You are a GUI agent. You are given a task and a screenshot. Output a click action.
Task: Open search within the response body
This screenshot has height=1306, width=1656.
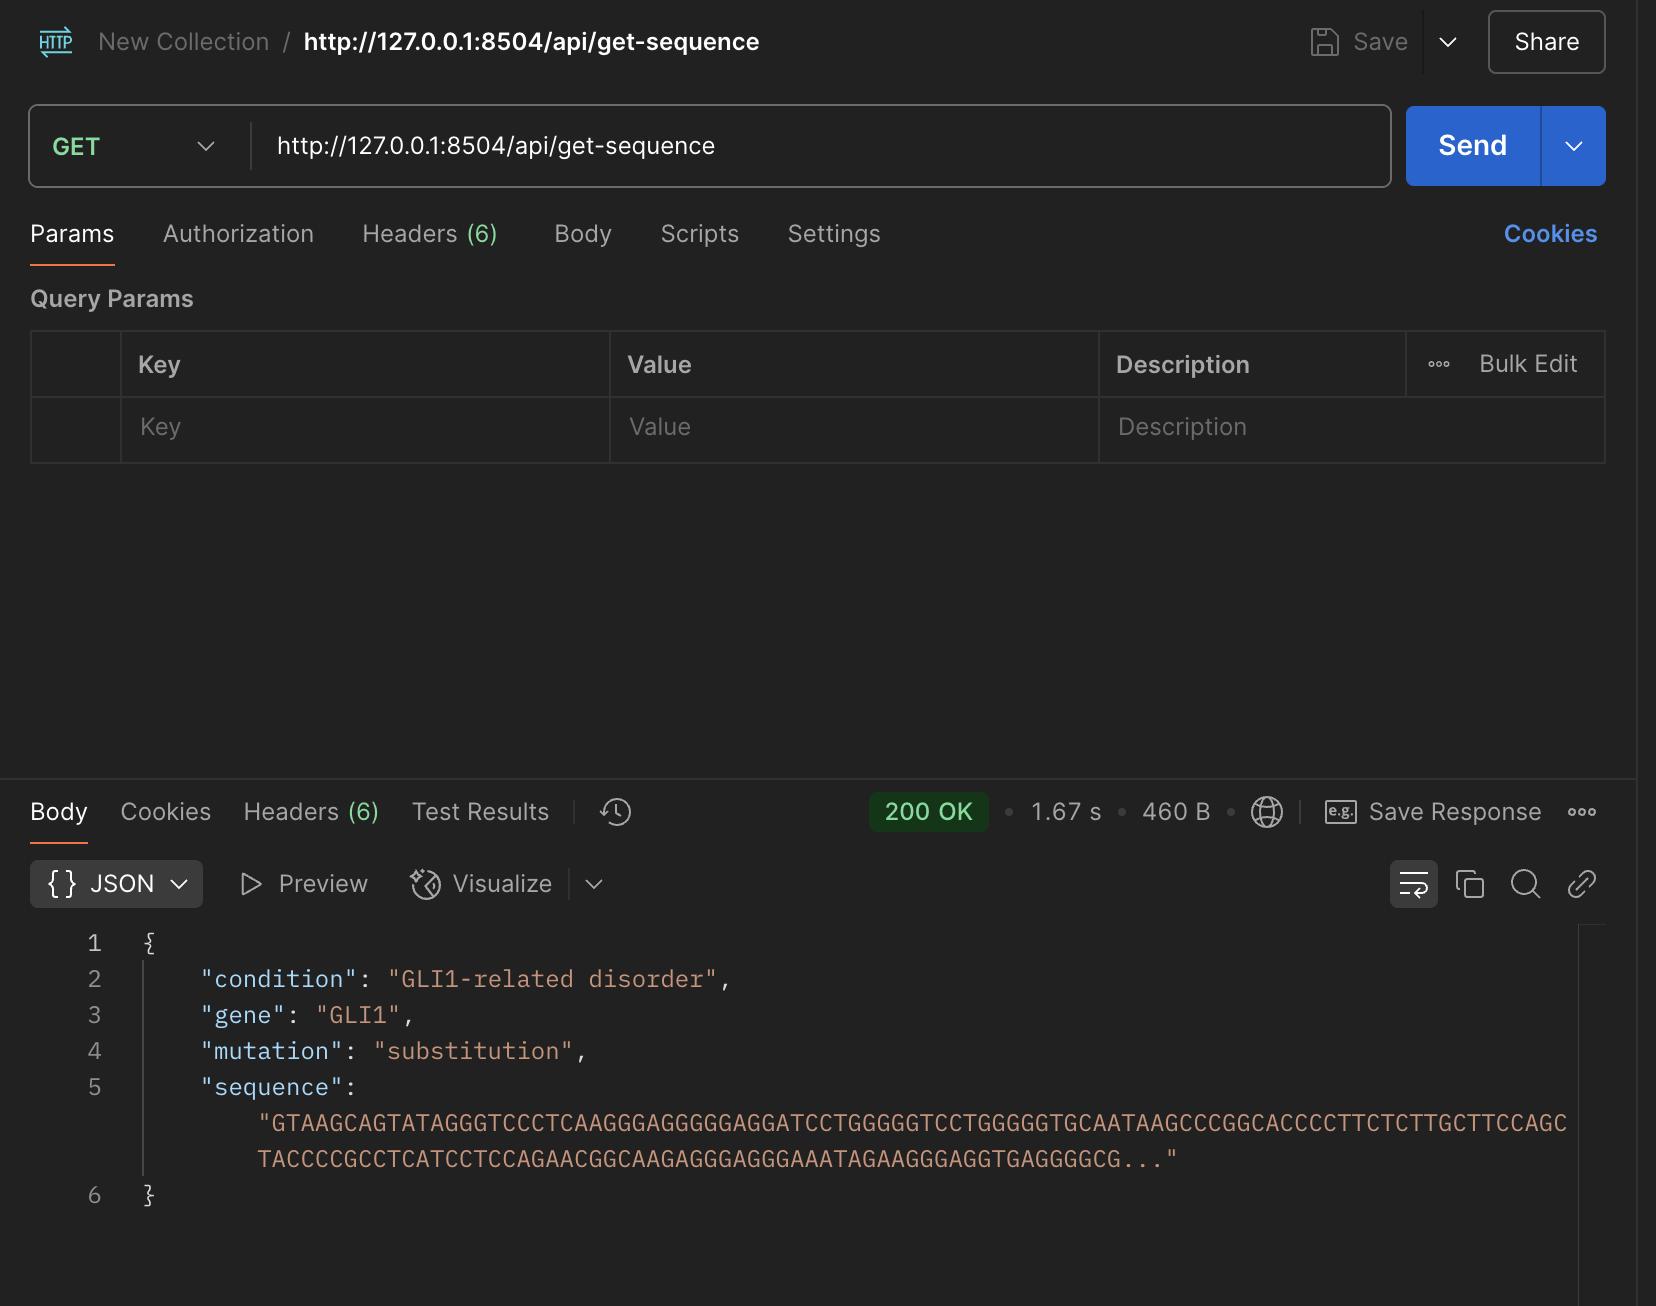tap(1525, 884)
